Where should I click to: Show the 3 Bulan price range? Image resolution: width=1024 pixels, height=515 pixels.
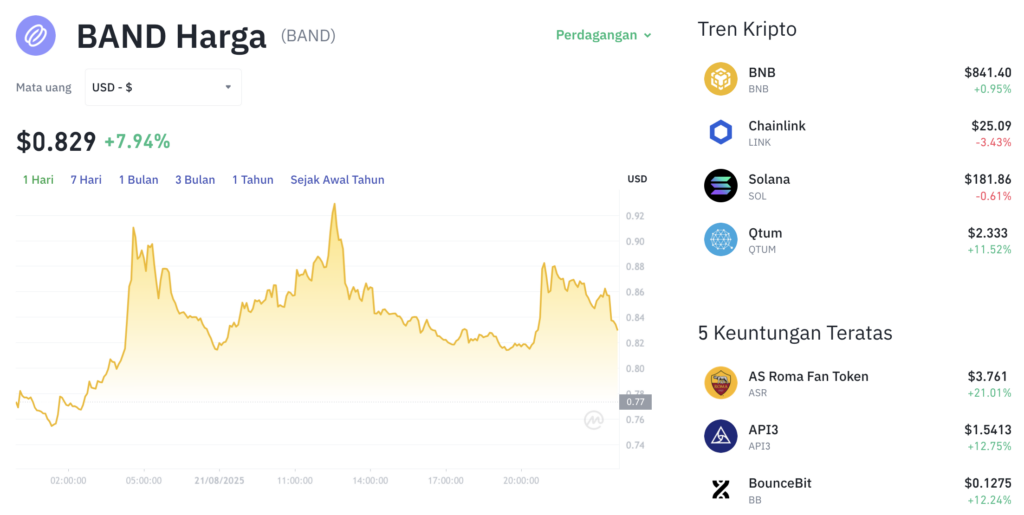pos(195,180)
